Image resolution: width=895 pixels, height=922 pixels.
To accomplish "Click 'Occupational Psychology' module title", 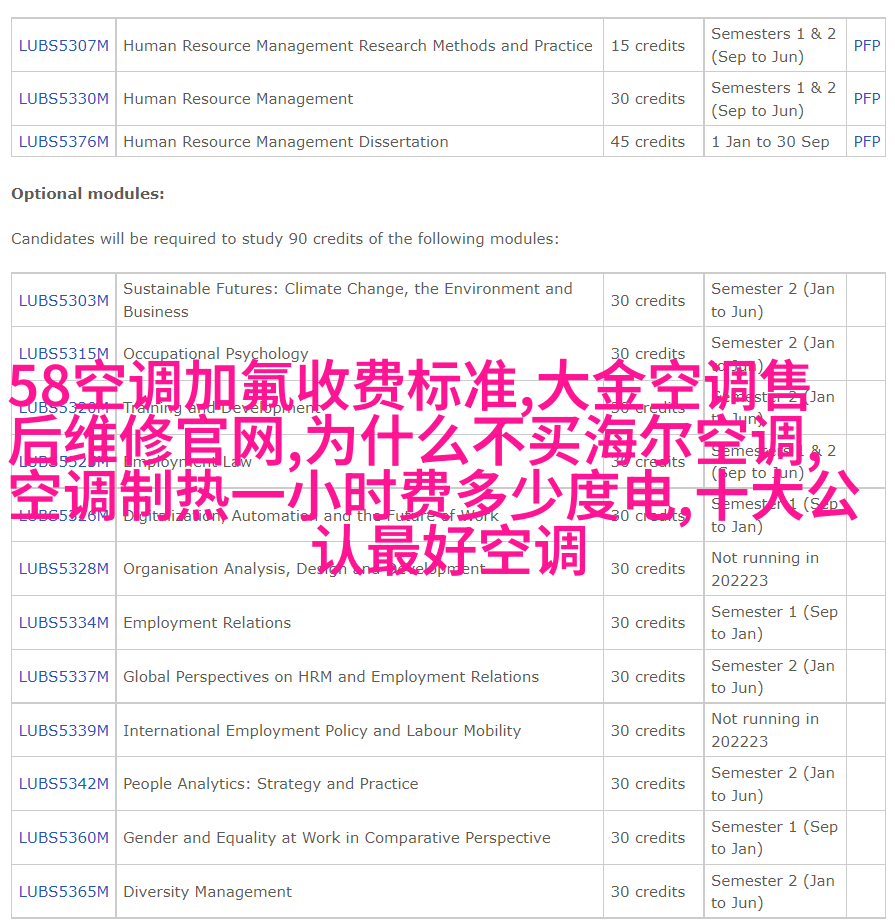I will tap(216, 353).
